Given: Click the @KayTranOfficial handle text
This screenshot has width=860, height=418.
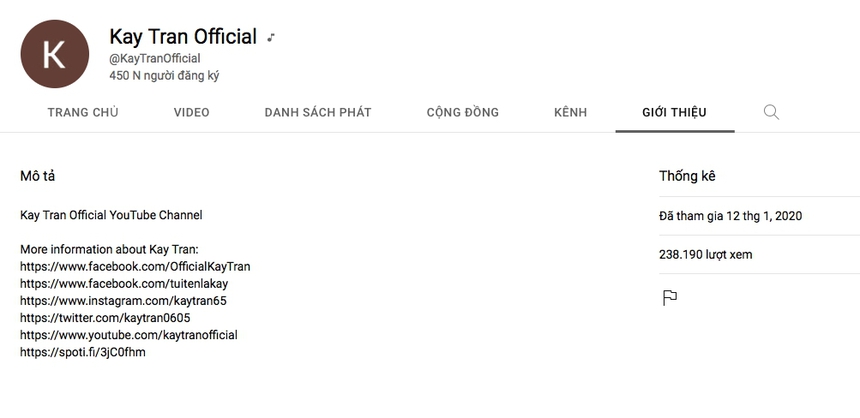Looking at the screenshot, I should [x=155, y=59].
